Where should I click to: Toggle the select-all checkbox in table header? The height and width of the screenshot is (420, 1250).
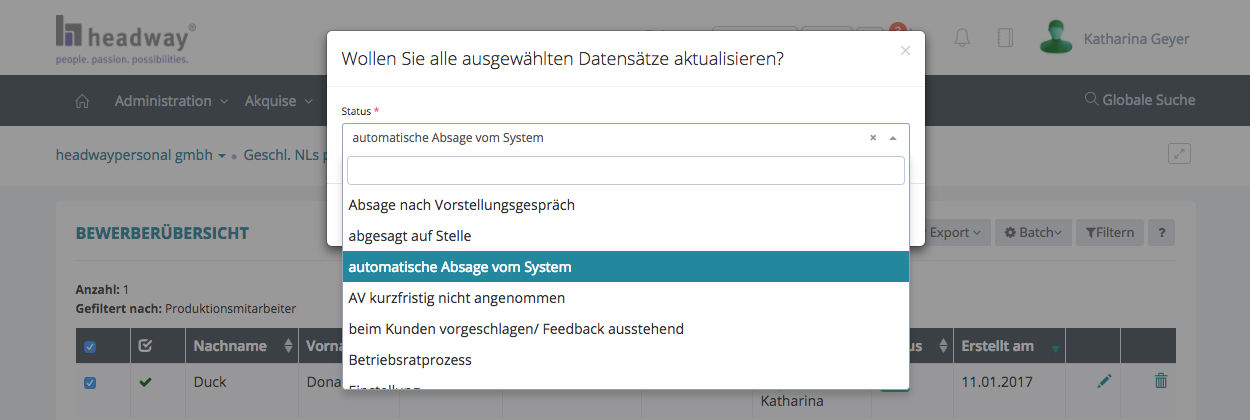click(90, 347)
